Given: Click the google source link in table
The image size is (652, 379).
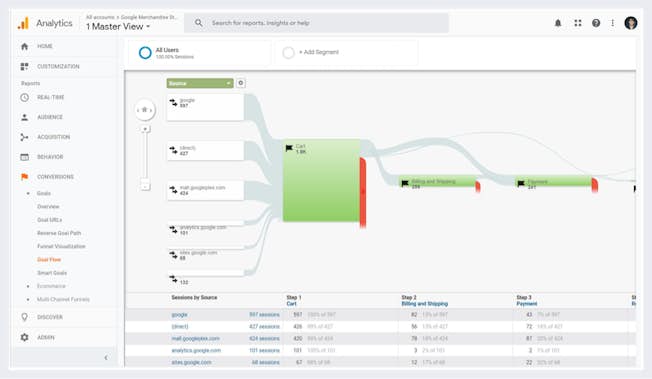Looking at the screenshot, I should pyautogui.click(x=180, y=315).
